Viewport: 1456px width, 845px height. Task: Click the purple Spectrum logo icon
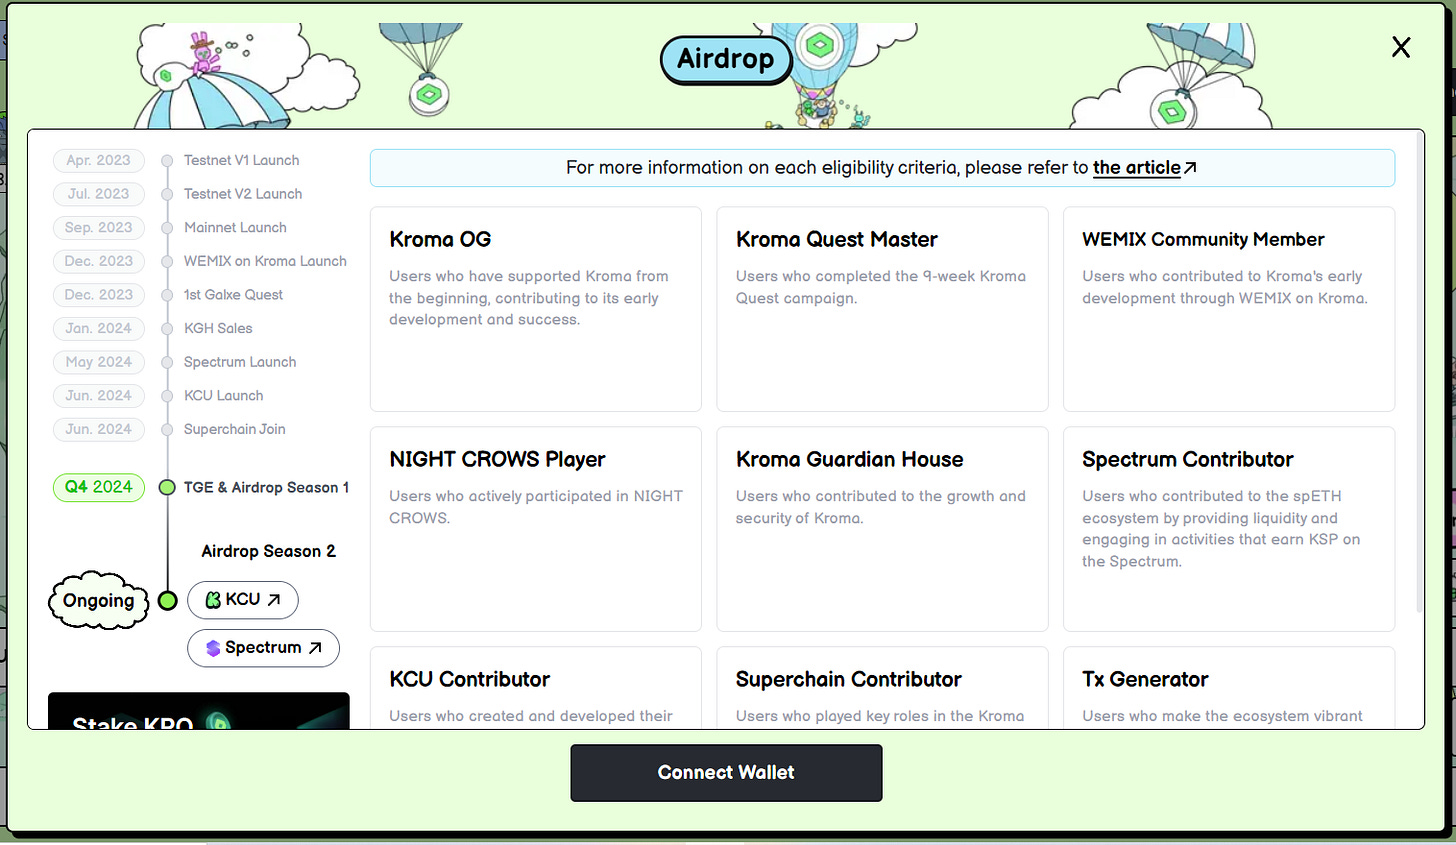point(213,648)
